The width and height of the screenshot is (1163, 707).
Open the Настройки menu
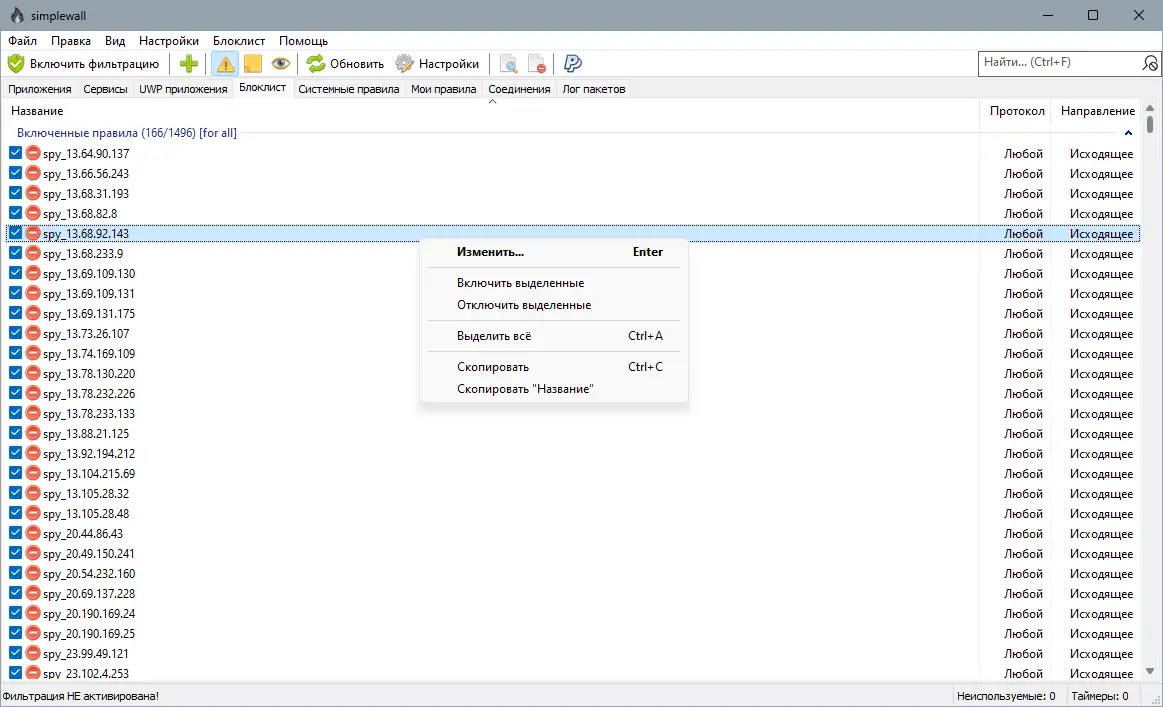(169, 41)
